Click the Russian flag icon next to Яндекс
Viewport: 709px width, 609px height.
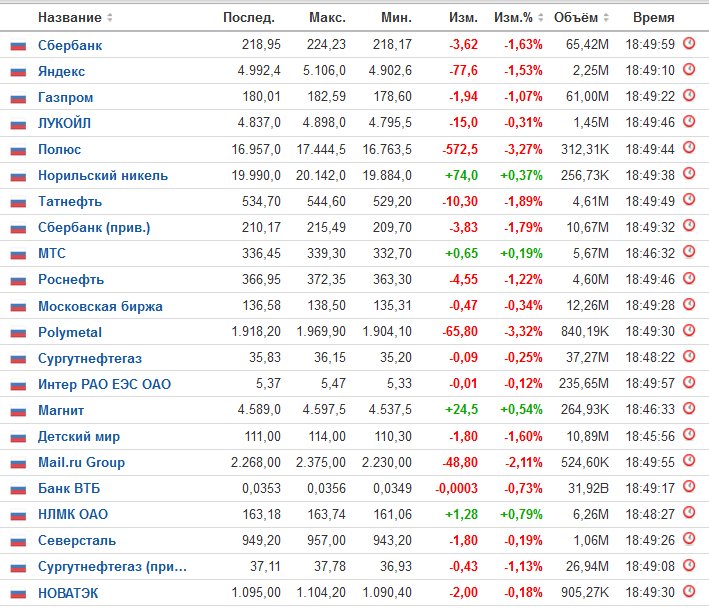[18, 72]
